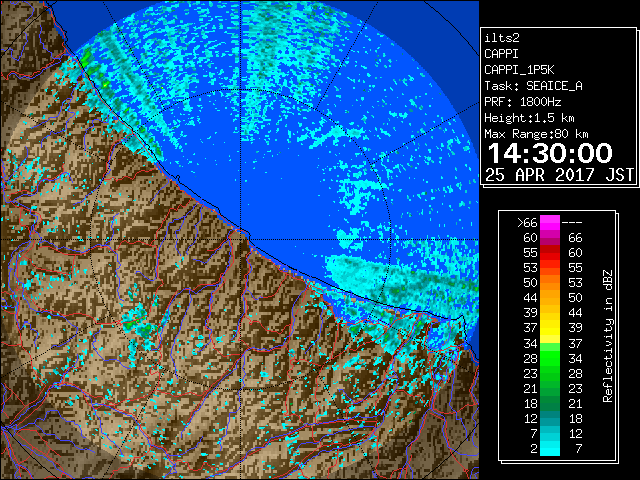
Task: Click the 'ilts2' radar site label
Action: pos(502,38)
